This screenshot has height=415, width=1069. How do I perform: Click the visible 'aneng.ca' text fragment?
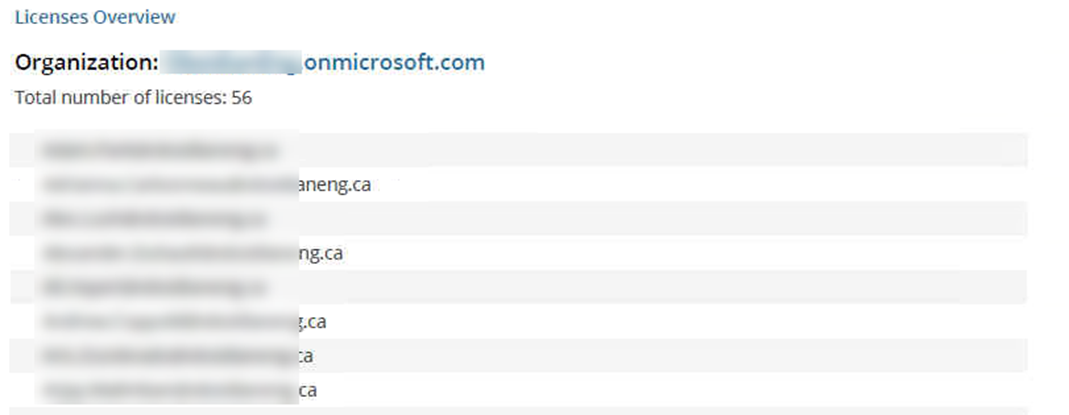(335, 185)
